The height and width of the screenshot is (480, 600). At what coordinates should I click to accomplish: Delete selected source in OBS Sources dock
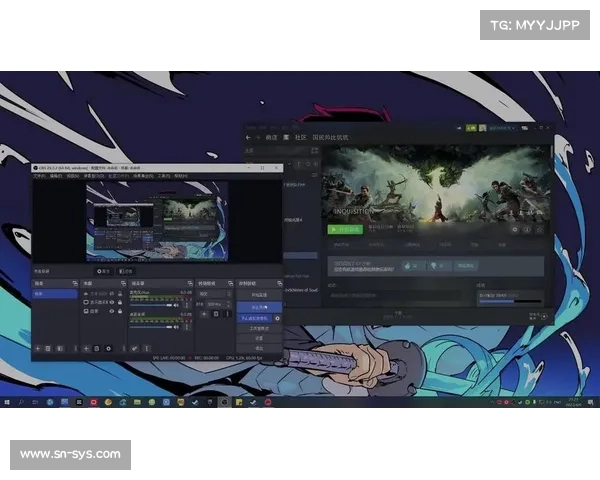click(97, 348)
